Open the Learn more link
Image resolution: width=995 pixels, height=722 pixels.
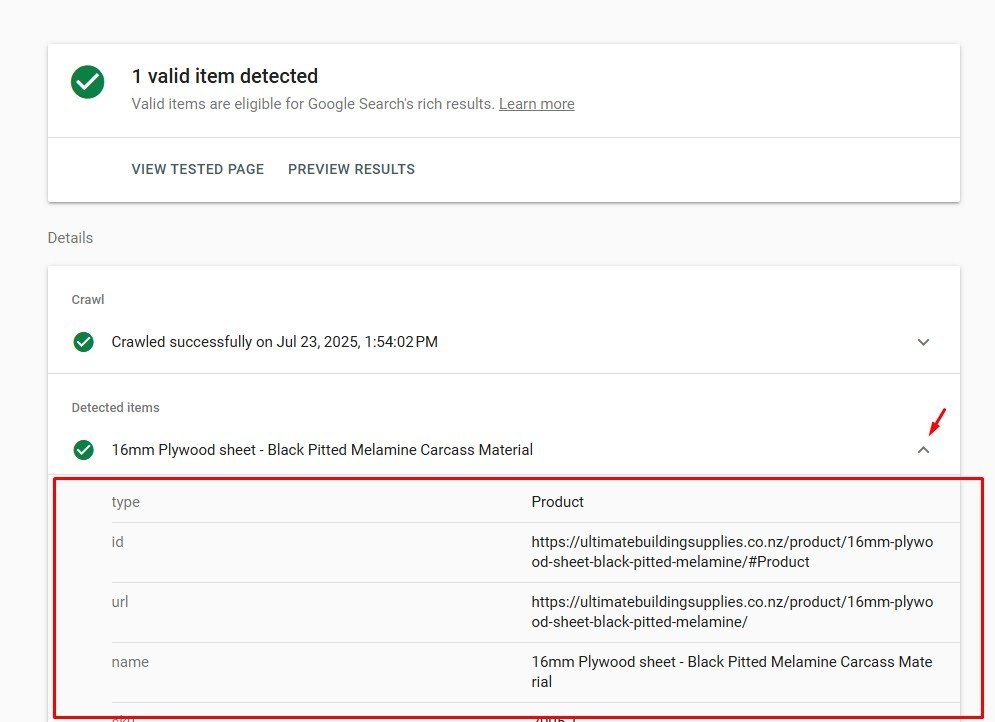tap(536, 104)
